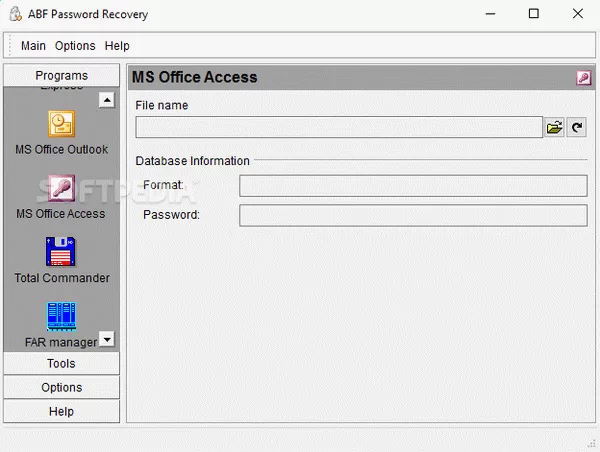Select the MS Office Access icon
The image size is (600, 452).
pyautogui.click(x=61, y=188)
